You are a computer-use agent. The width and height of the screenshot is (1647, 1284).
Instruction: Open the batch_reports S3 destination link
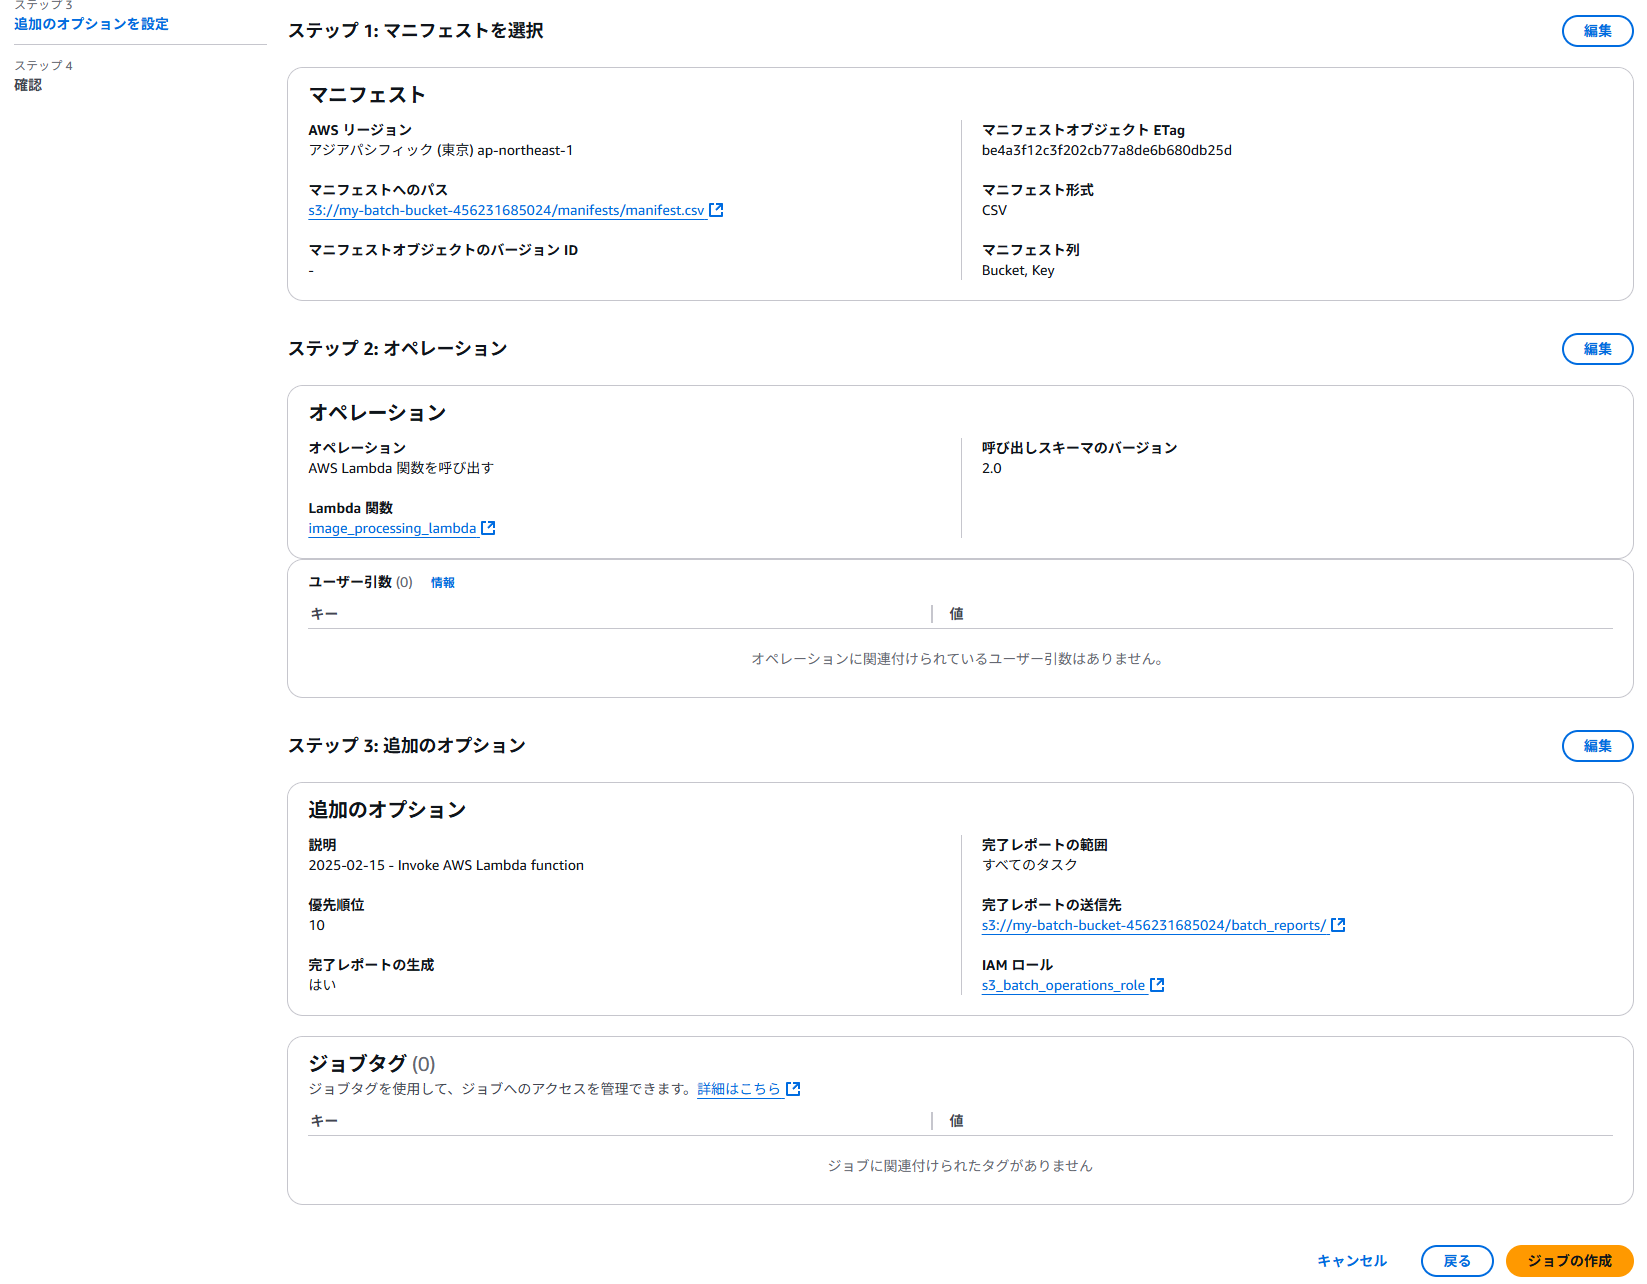tap(1154, 925)
